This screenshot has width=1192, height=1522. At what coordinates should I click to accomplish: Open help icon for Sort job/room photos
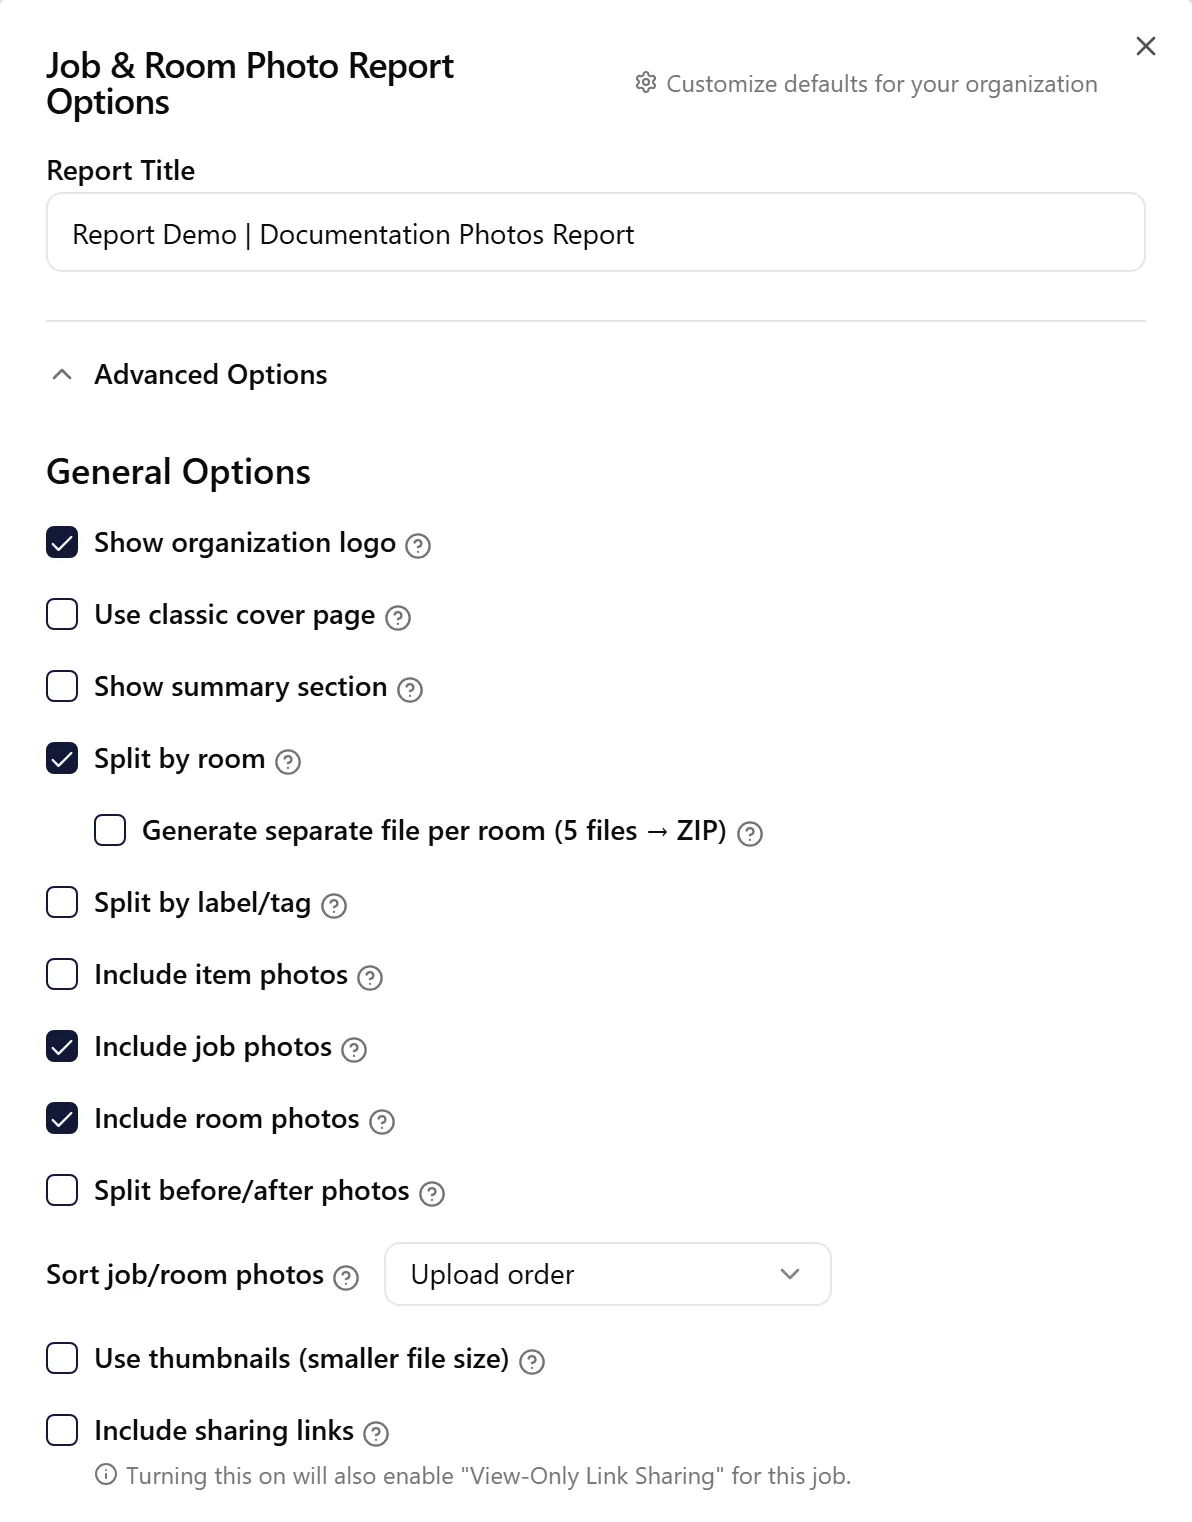pyautogui.click(x=346, y=1278)
